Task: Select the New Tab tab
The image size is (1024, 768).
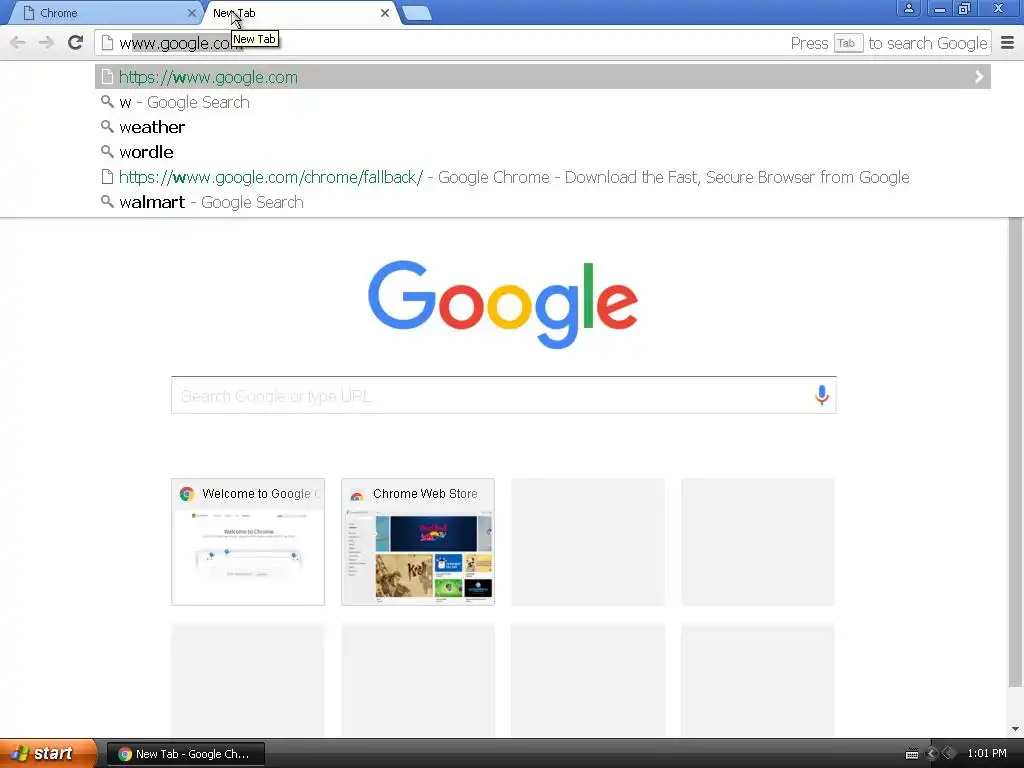Action: point(300,13)
